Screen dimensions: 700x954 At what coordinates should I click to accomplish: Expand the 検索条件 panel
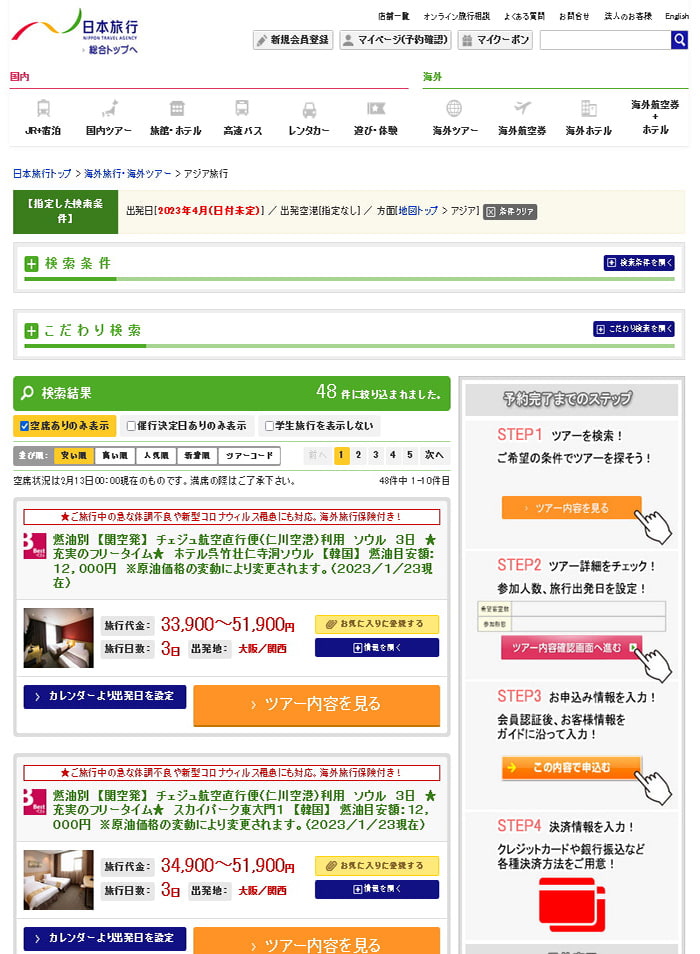pyautogui.click(x=639, y=263)
